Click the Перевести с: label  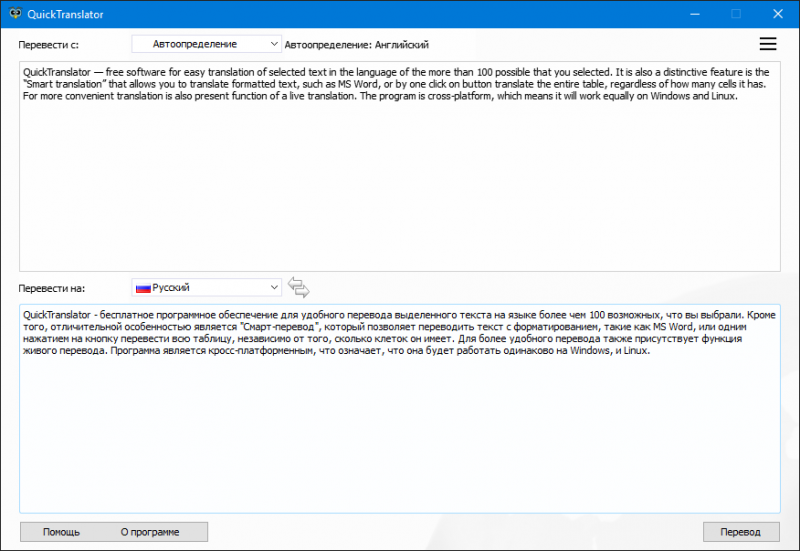click(48, 45)
